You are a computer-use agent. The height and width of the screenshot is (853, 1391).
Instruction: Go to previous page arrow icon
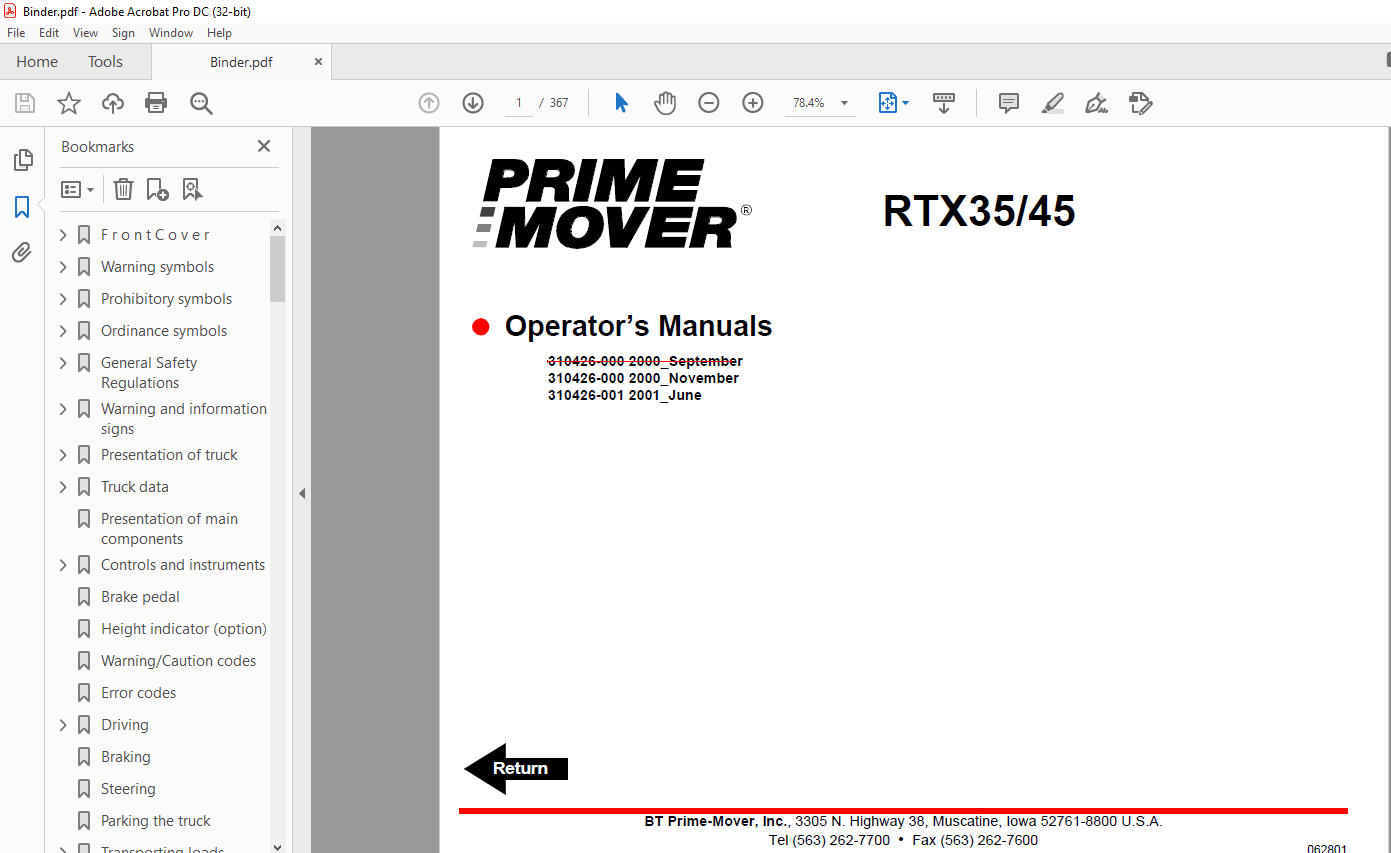pos(429,103)
